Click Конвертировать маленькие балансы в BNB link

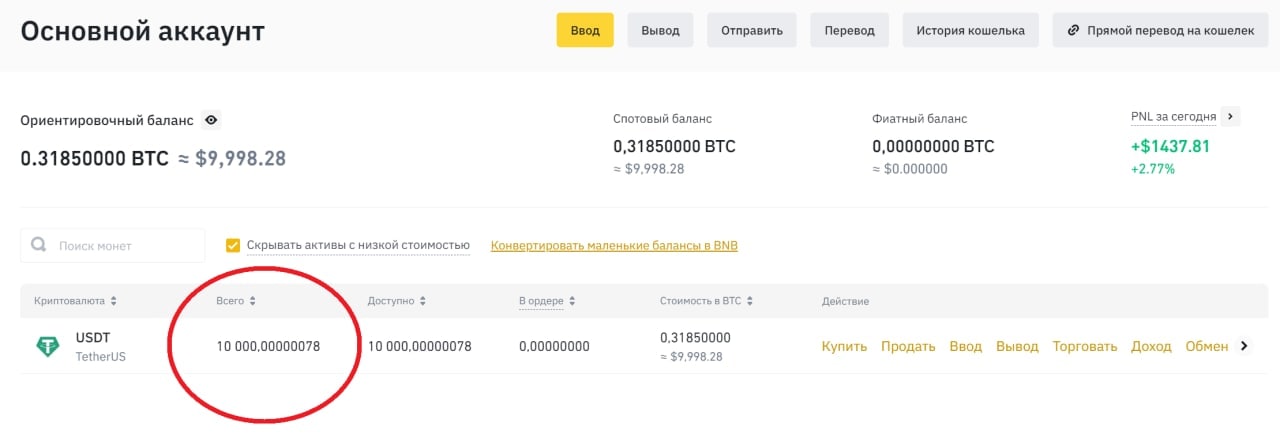pyautogui.click(x=614, y=245)
